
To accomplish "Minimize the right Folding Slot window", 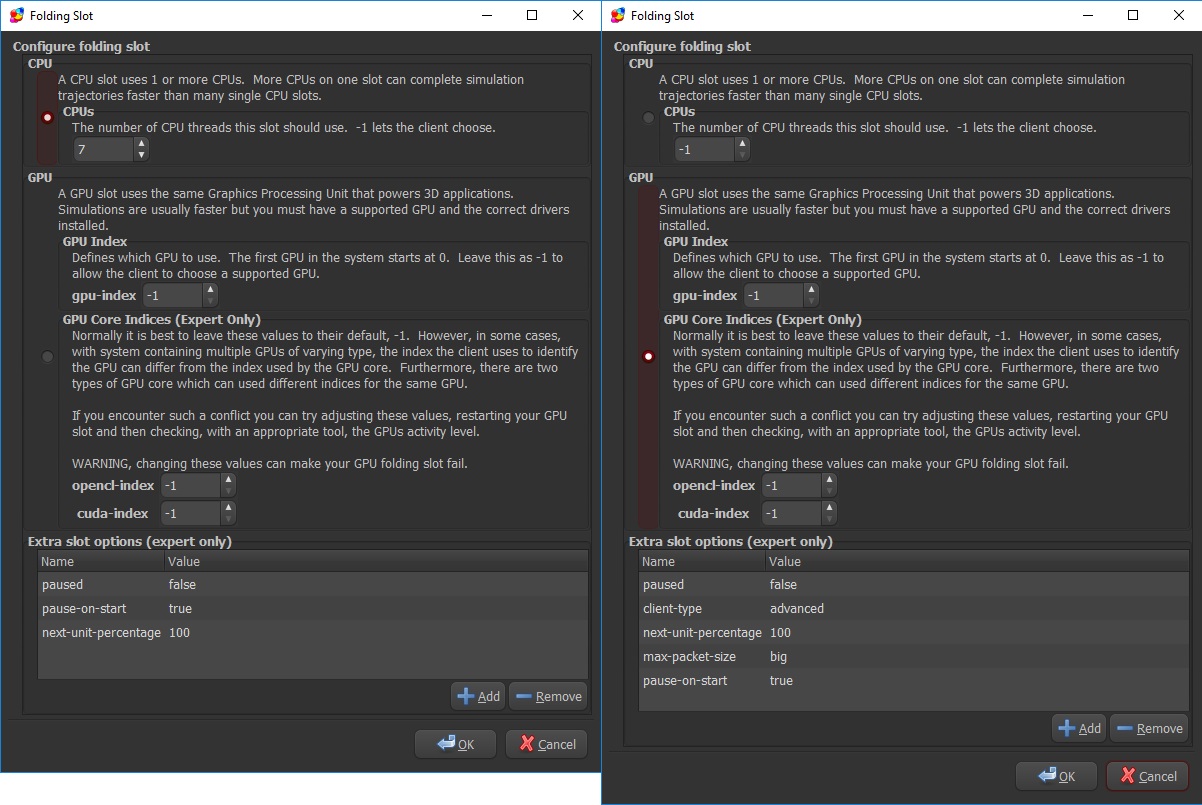I will click(1087, 15).
